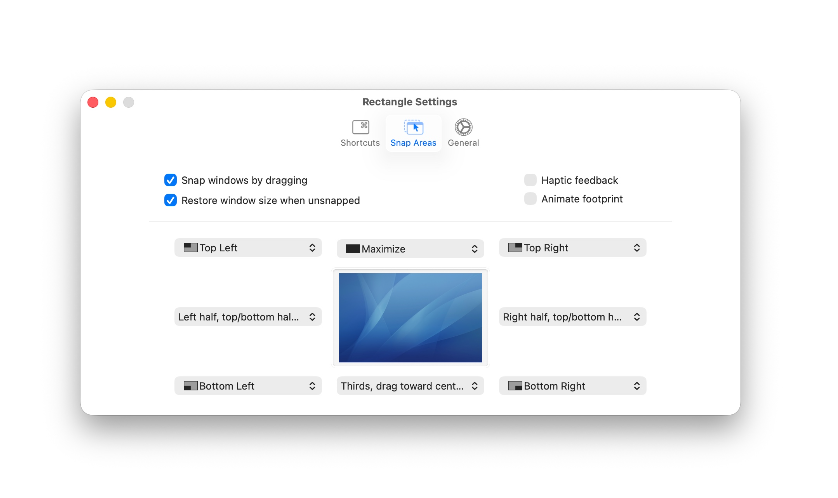
Task: Click the Snap Areas tab label
Action: (x=413, y=143)
